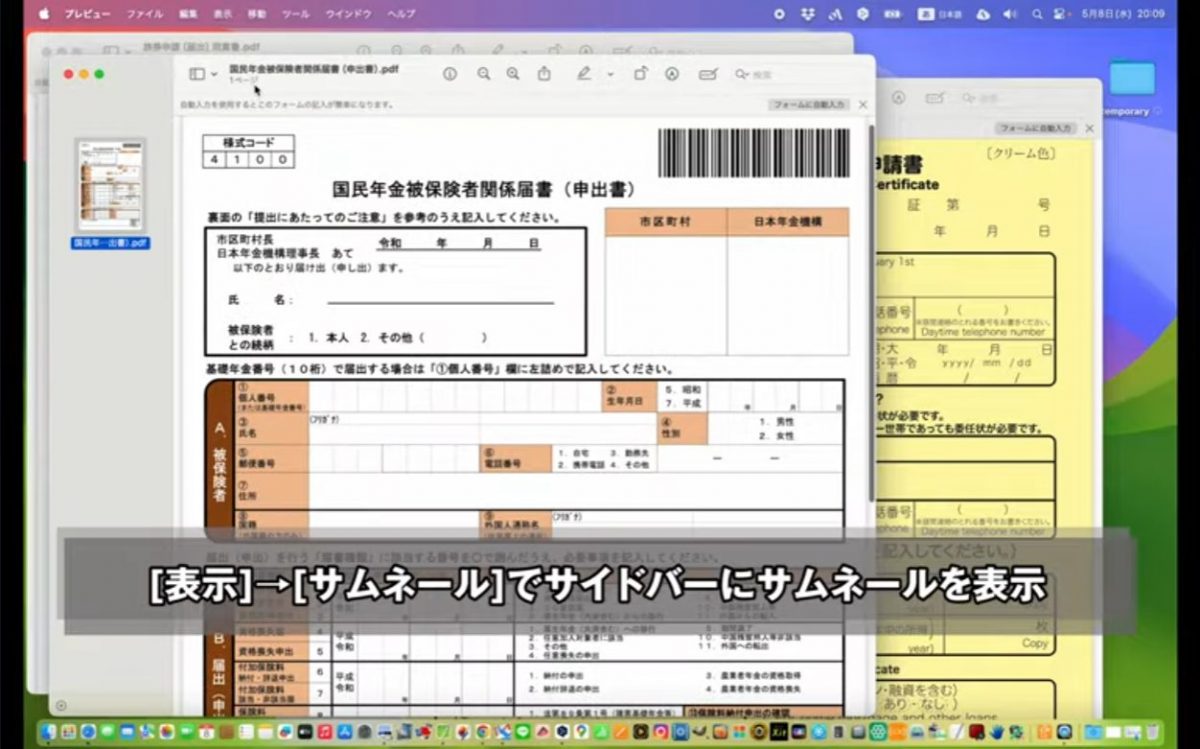Open the 移動 menu

(x=257, y=14)
